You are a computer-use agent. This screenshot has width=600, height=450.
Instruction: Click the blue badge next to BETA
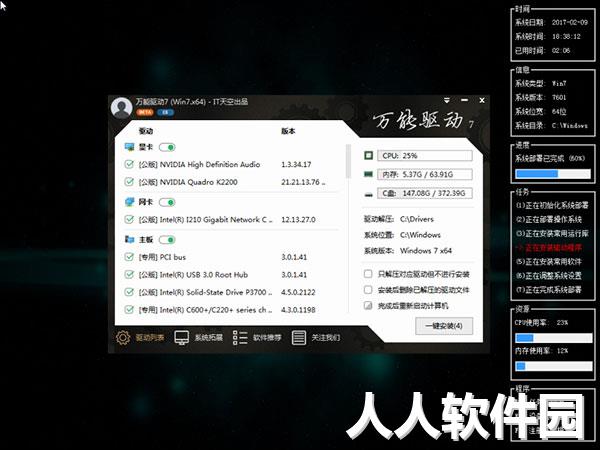pos(165,112)
